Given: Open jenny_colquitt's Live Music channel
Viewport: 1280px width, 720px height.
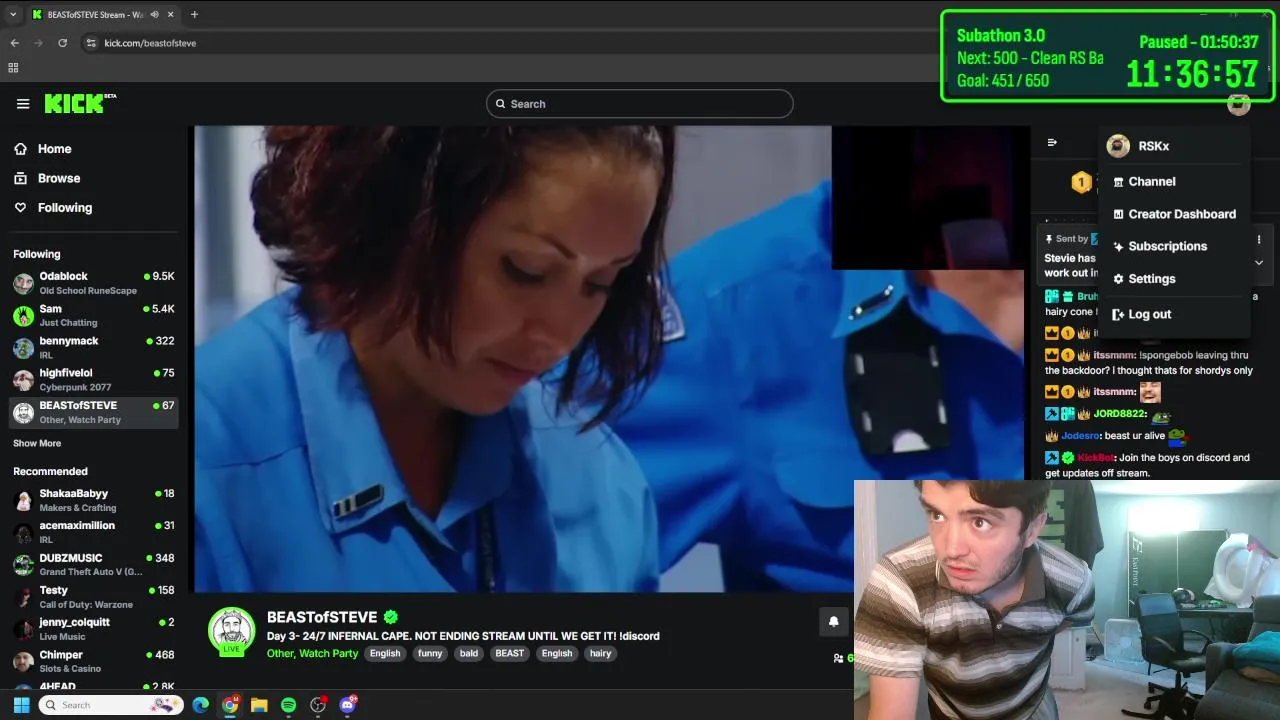Looking at the screenshot, I should (94, 629).
